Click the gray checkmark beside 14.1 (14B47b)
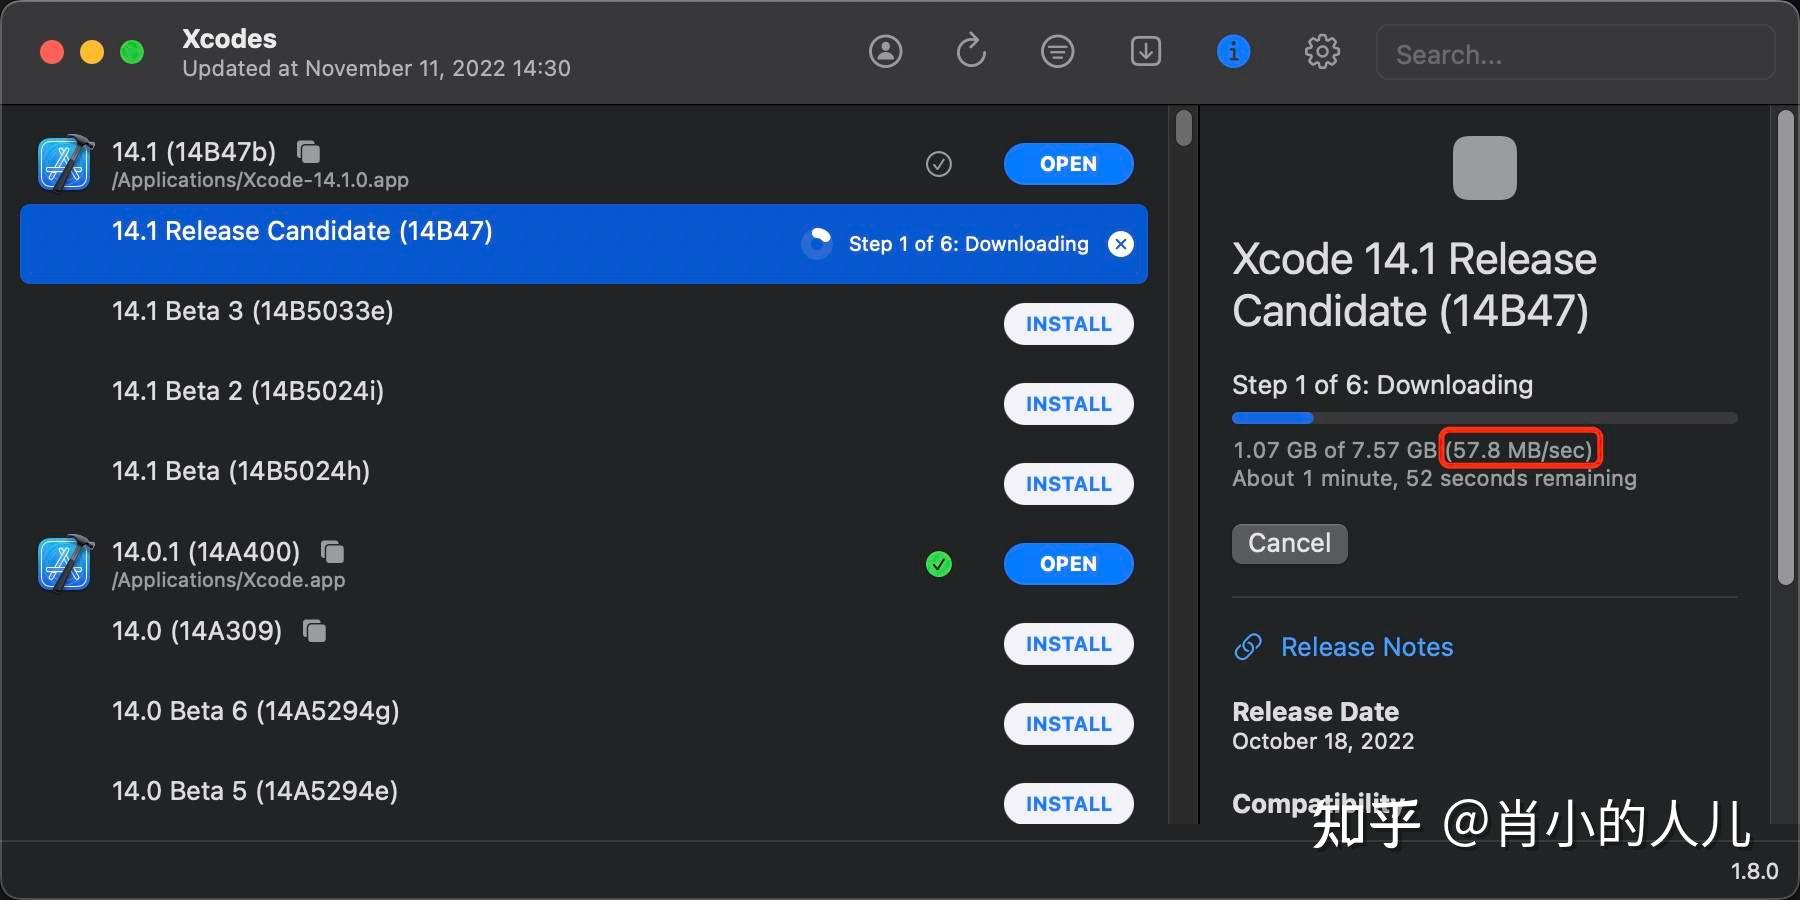Screen dimensions: 1800x900 (938, 164)
